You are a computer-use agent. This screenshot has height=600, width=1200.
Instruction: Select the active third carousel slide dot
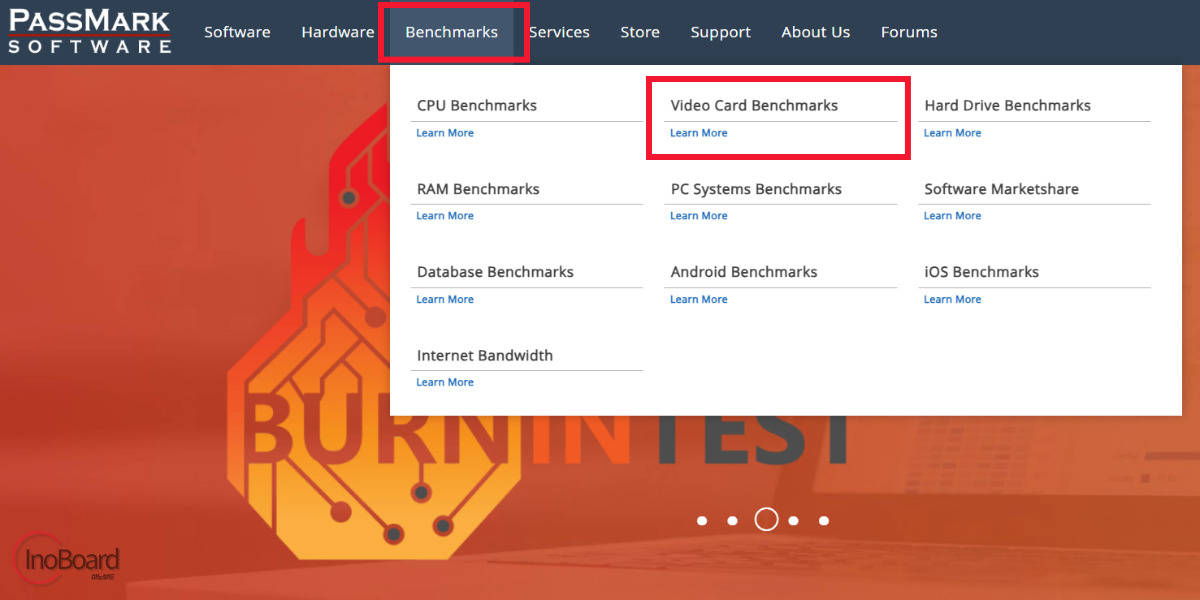click(x=766, y=519)
